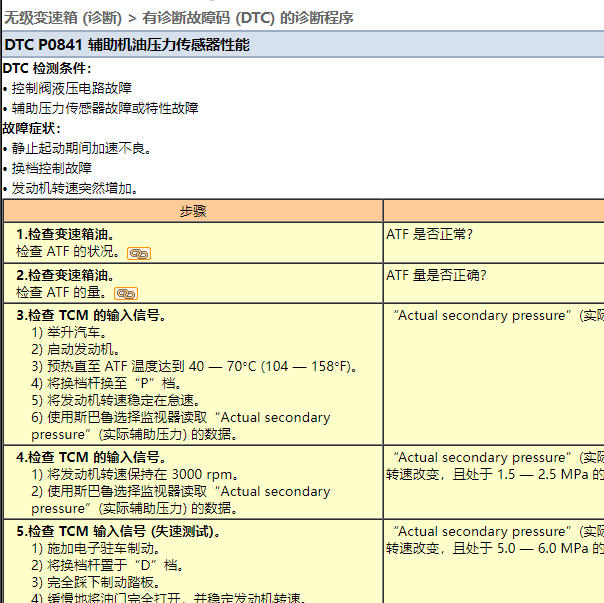Viewport: 604px width, 603px height.
Task: Click the 故障症状 label
Action: pos(31,128)
